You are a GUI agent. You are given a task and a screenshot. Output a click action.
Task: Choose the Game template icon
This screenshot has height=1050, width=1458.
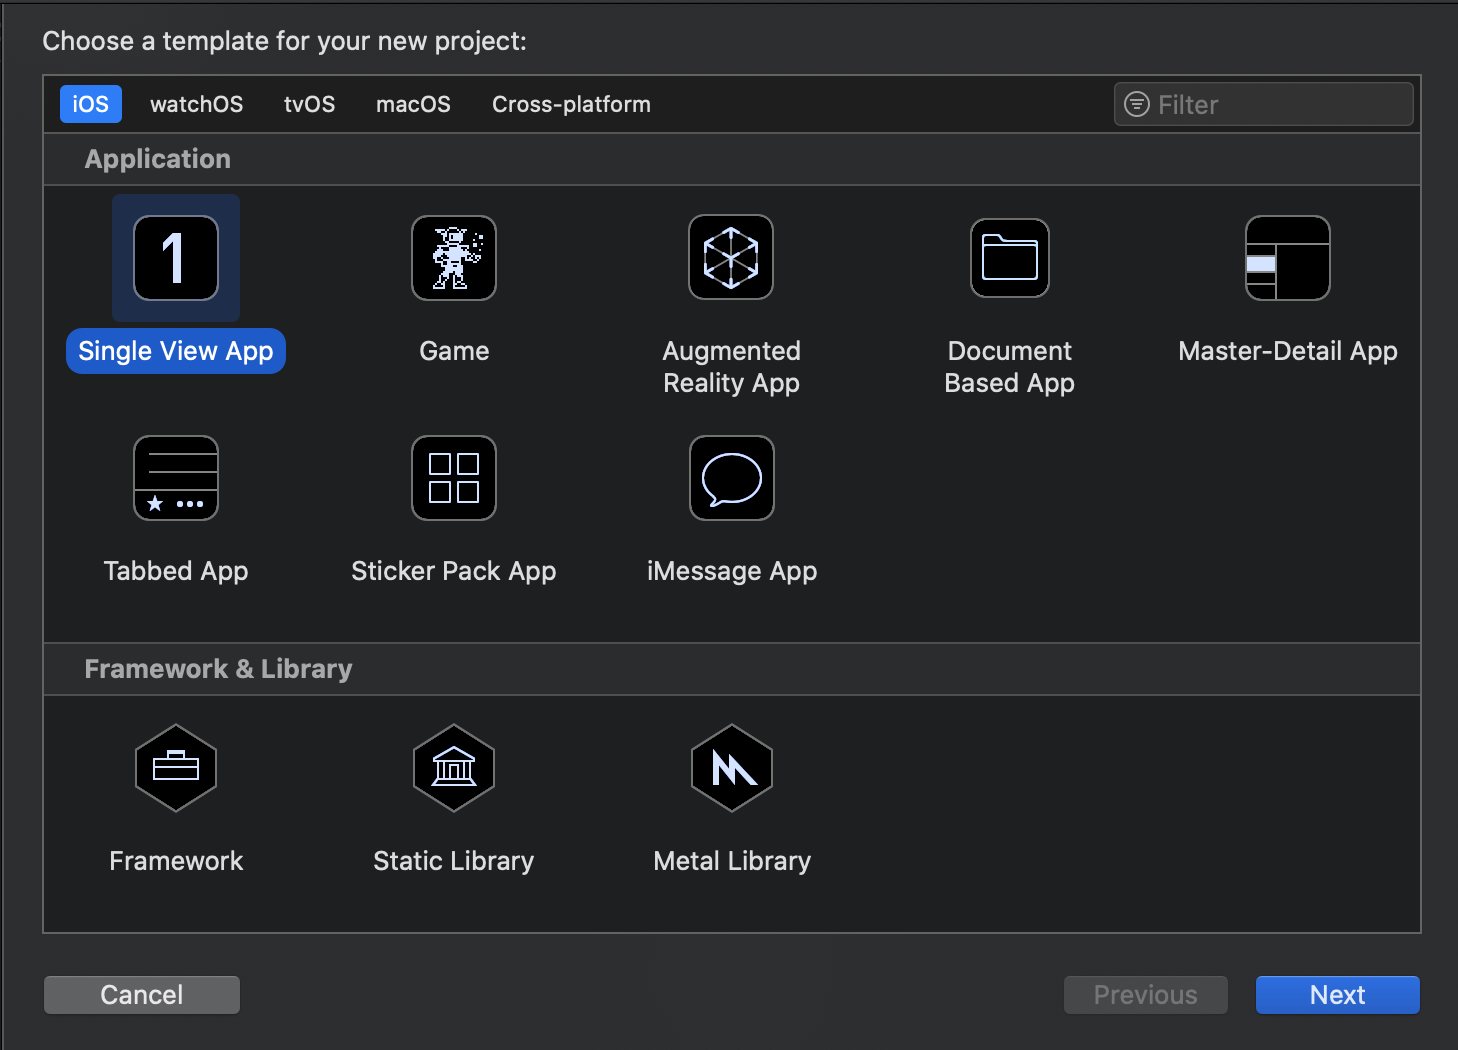454,258
